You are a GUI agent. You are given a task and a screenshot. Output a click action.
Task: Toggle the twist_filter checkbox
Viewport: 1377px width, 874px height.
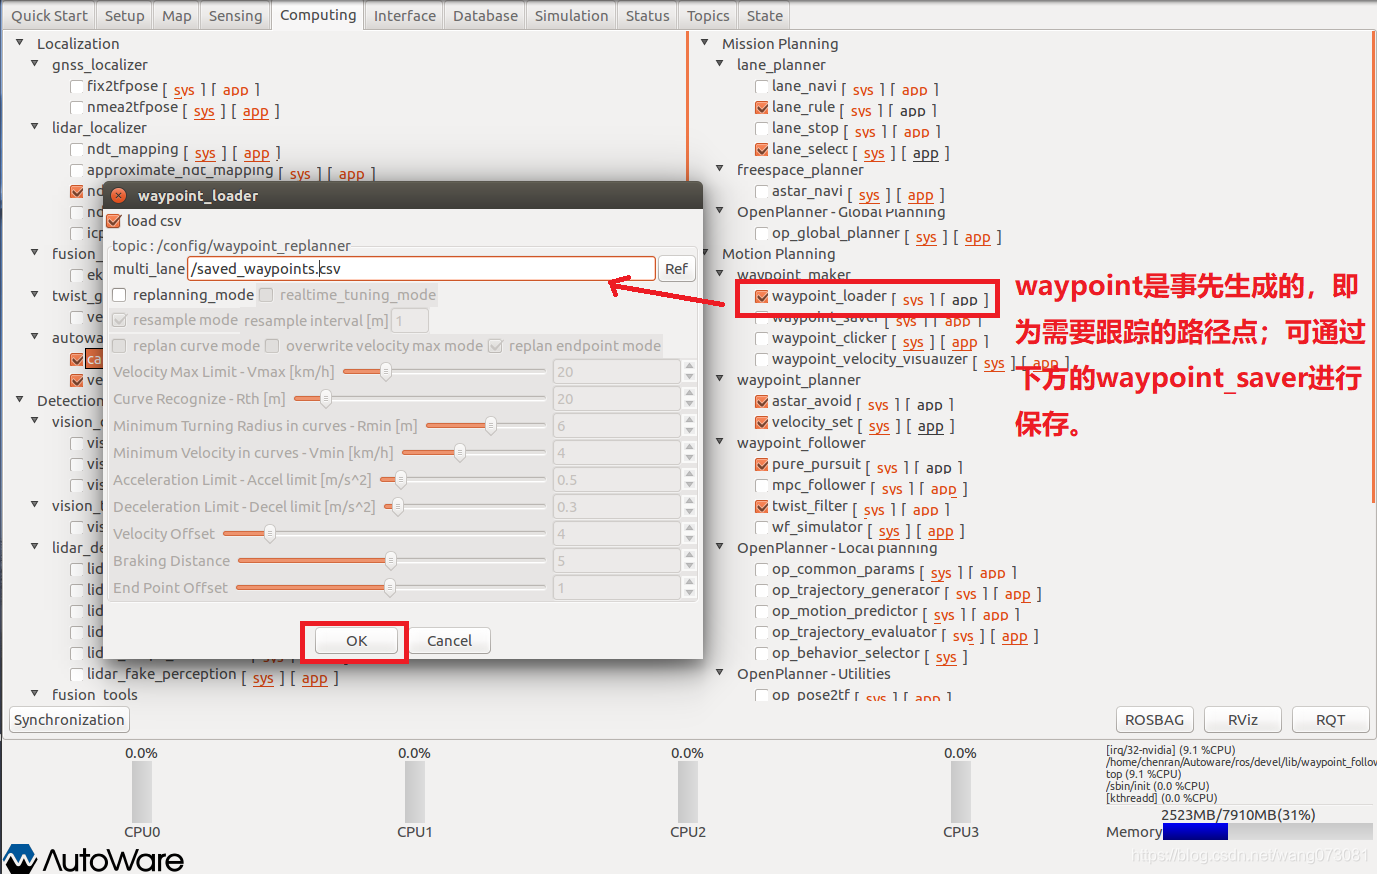(762, 507)
